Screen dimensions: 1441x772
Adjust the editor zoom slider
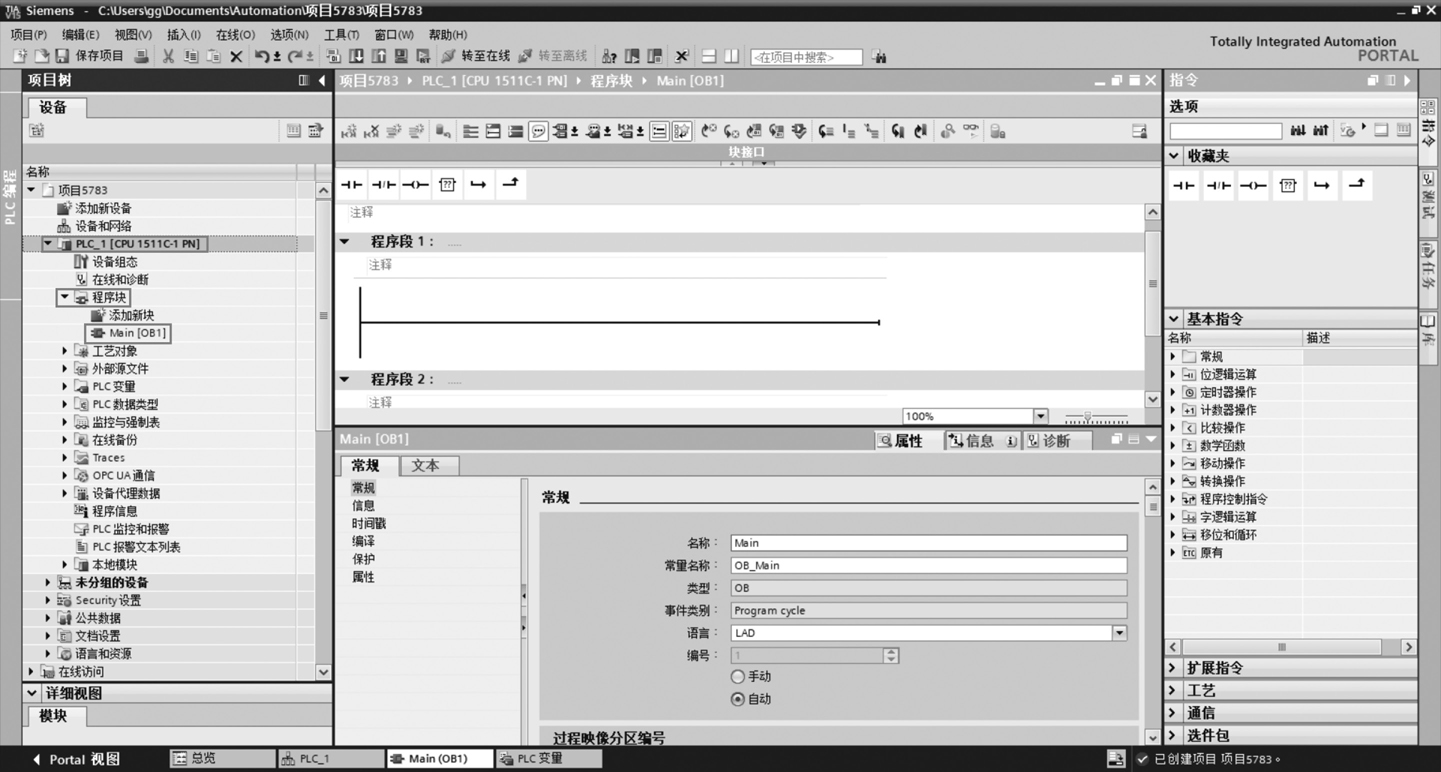click(x=1088, y=417)
